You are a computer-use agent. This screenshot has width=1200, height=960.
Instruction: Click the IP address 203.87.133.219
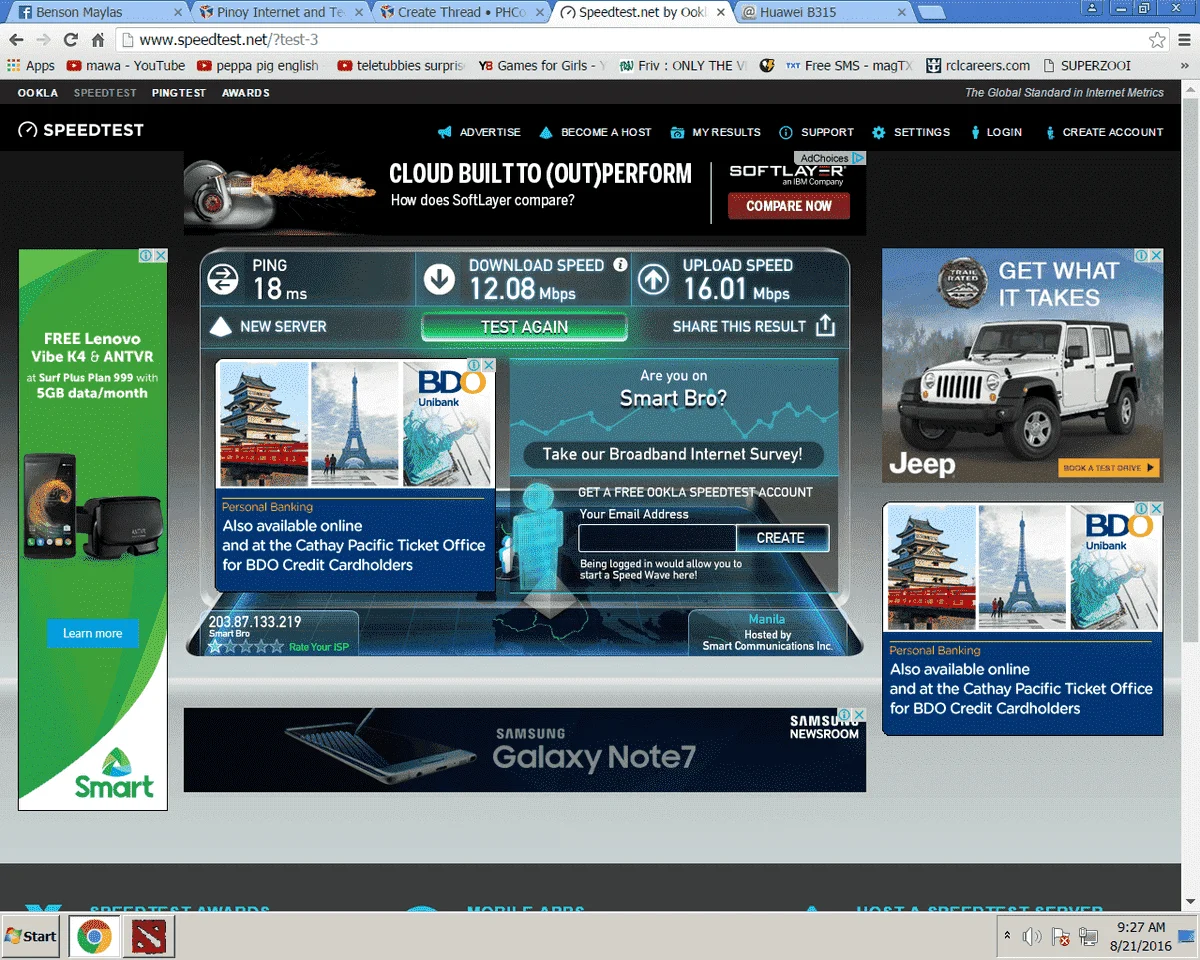pos(255,622)
